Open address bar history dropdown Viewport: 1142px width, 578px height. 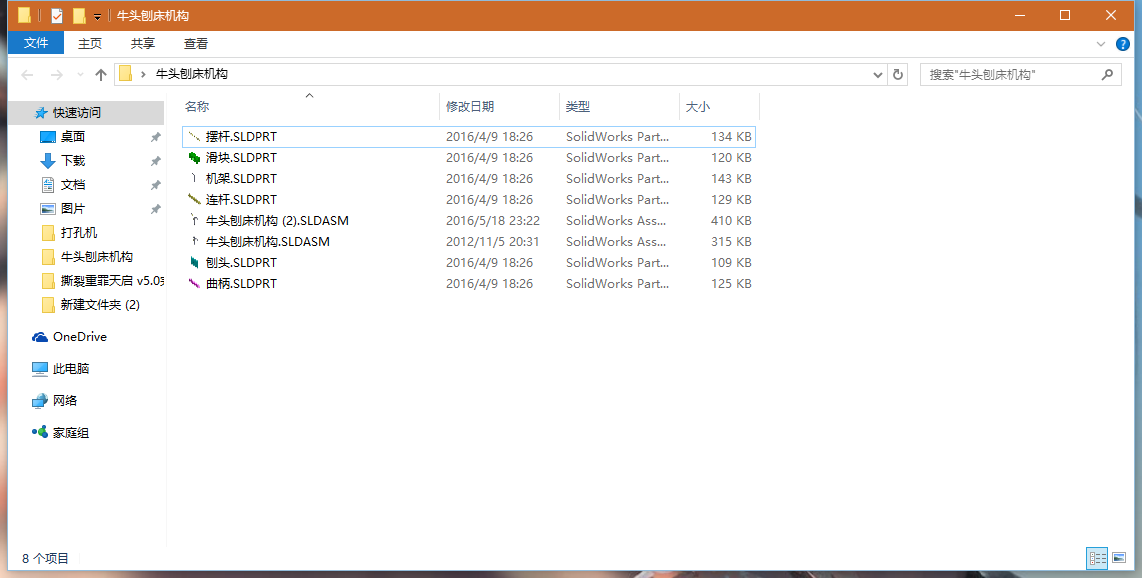878,74
